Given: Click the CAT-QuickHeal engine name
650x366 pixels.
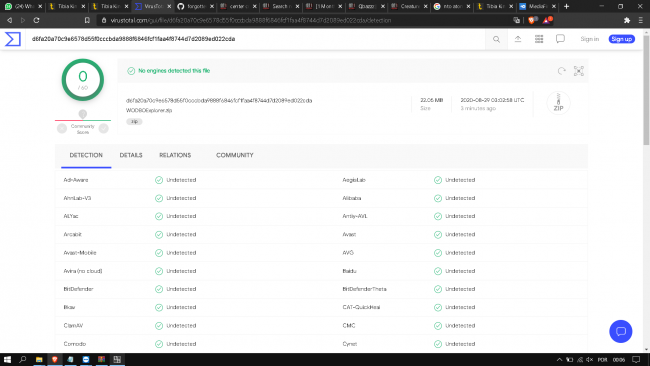Looking at the screenshot, I should pyautogui.click(x=361, y=307).
